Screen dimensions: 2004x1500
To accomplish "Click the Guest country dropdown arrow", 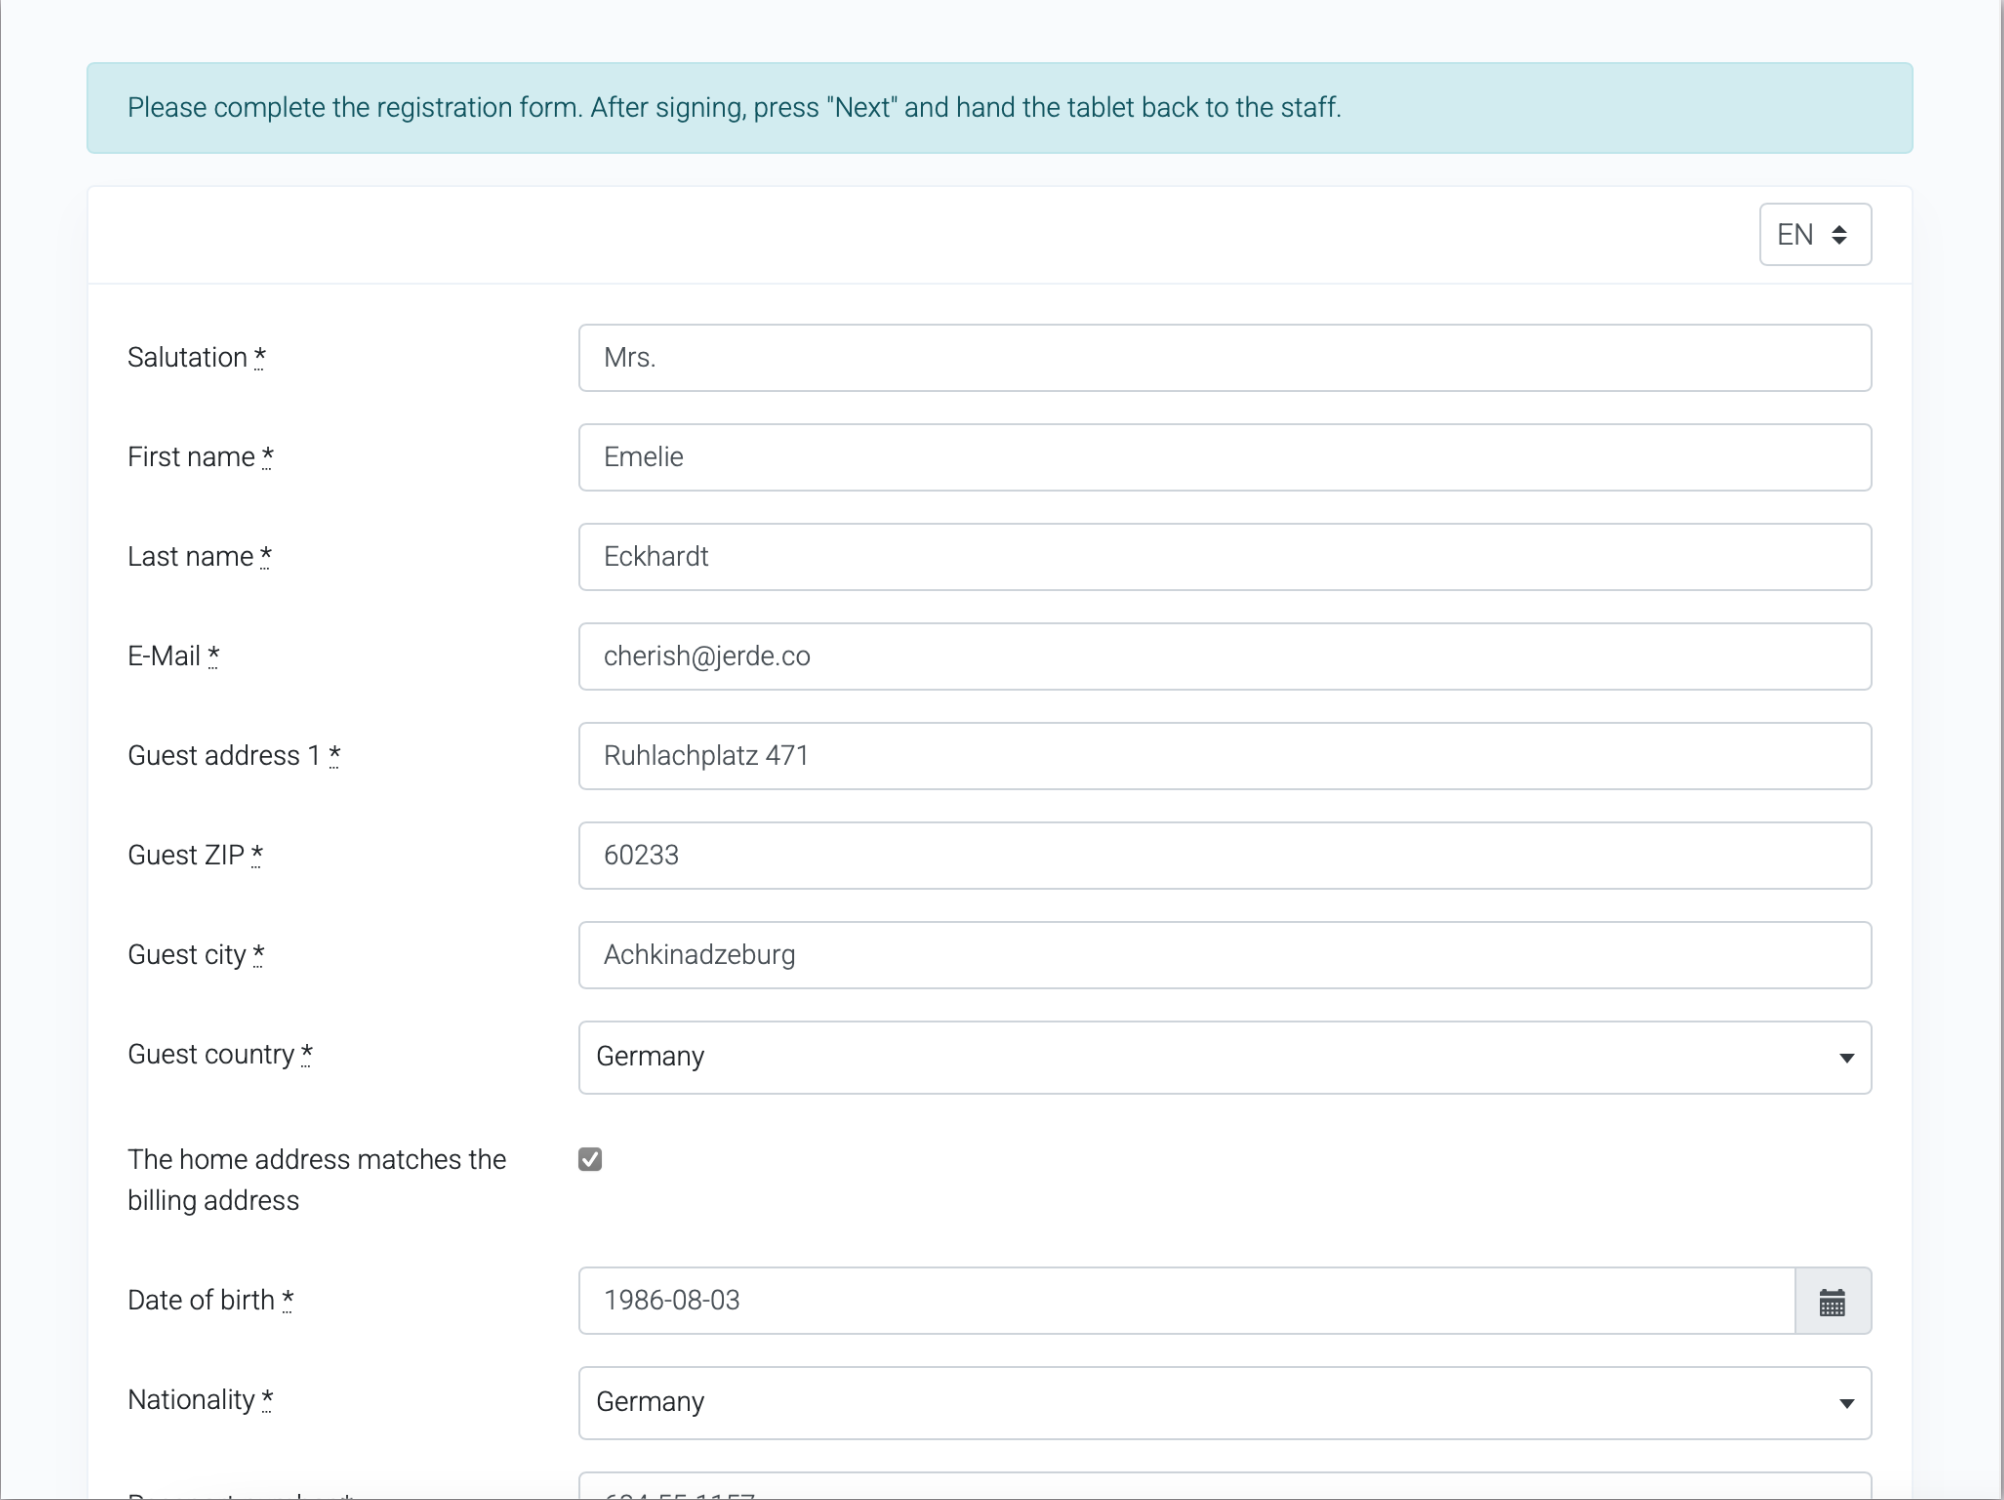I will click(x=1846, y=1058).
